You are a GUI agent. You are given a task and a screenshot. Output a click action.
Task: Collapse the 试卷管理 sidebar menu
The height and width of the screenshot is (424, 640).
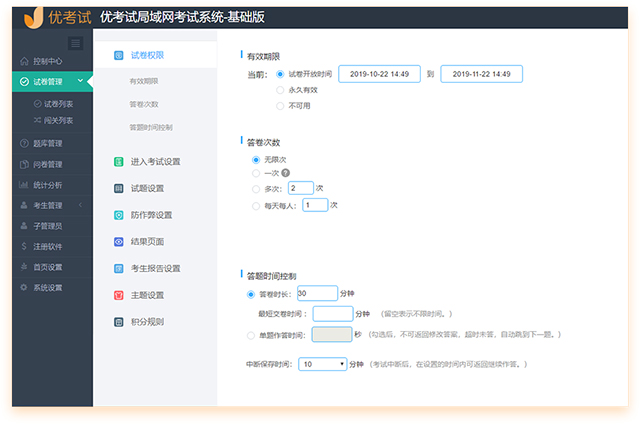pyautogui.click(x=52, y=82)
